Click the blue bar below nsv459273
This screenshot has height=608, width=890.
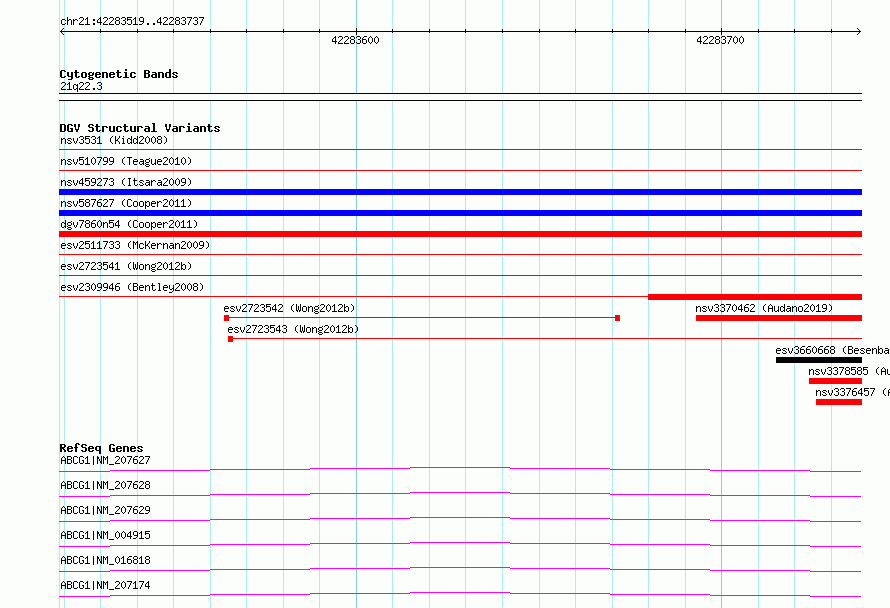pos(460,192)
